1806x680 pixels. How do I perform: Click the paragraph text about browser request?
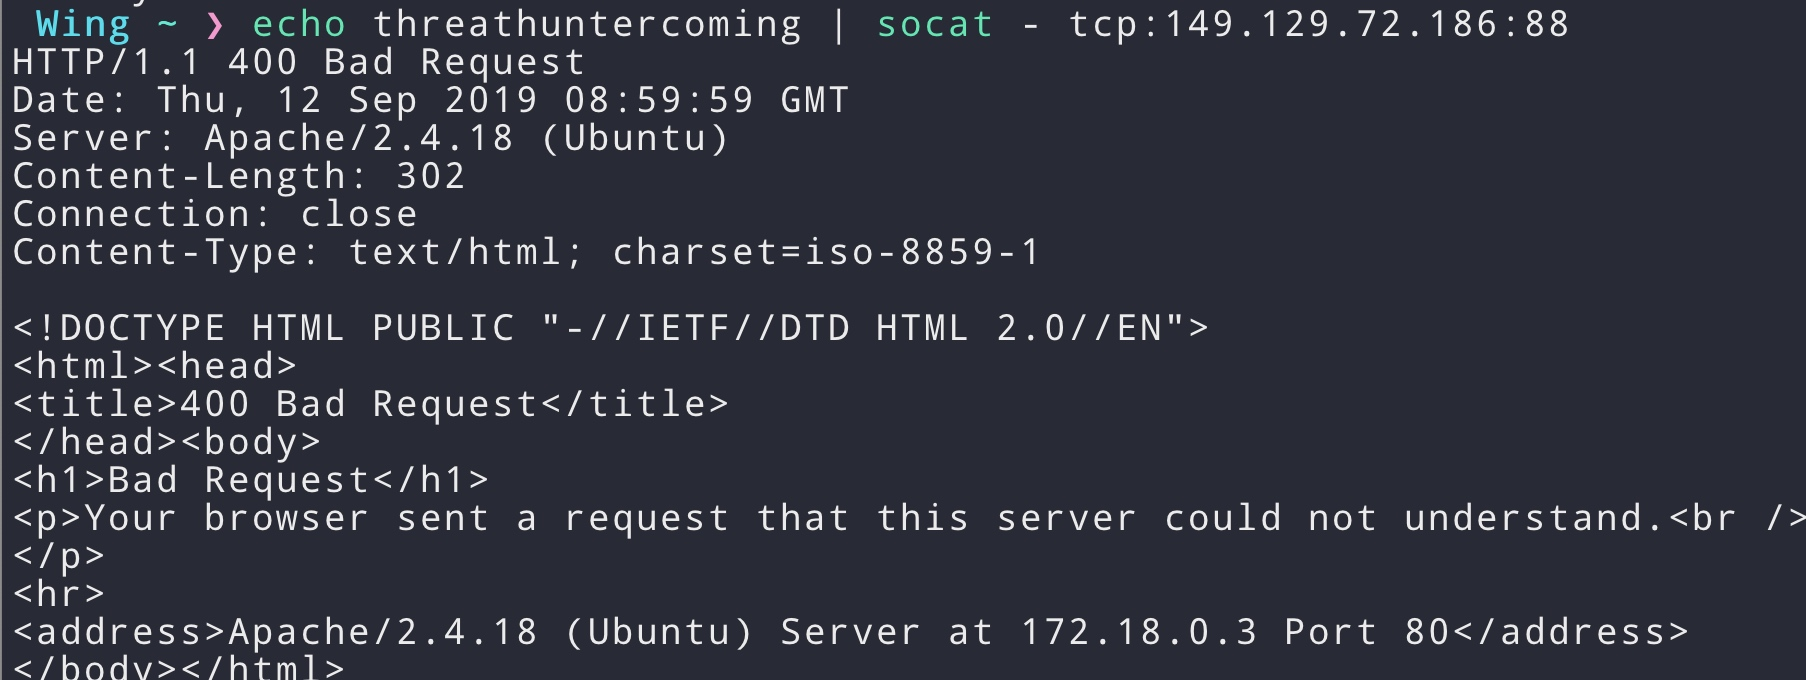tap(908, 518)
